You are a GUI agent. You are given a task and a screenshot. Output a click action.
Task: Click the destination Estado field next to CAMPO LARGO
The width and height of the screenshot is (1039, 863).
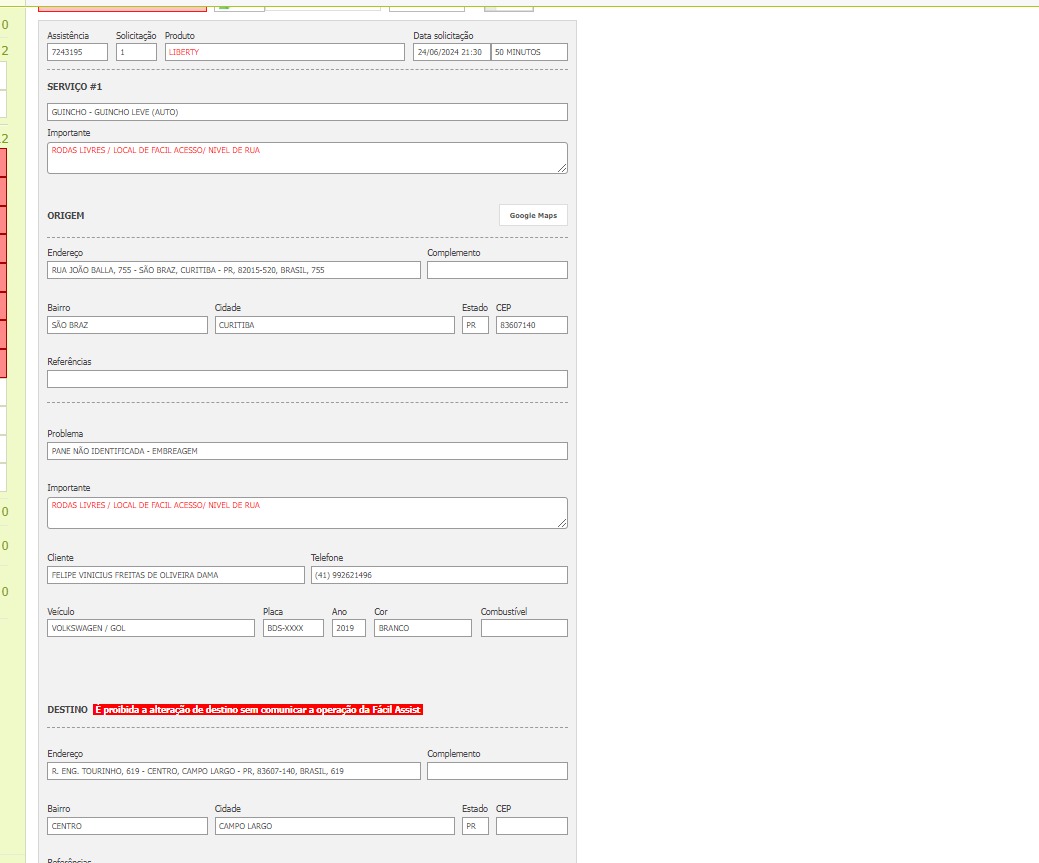tap(475, 826)
